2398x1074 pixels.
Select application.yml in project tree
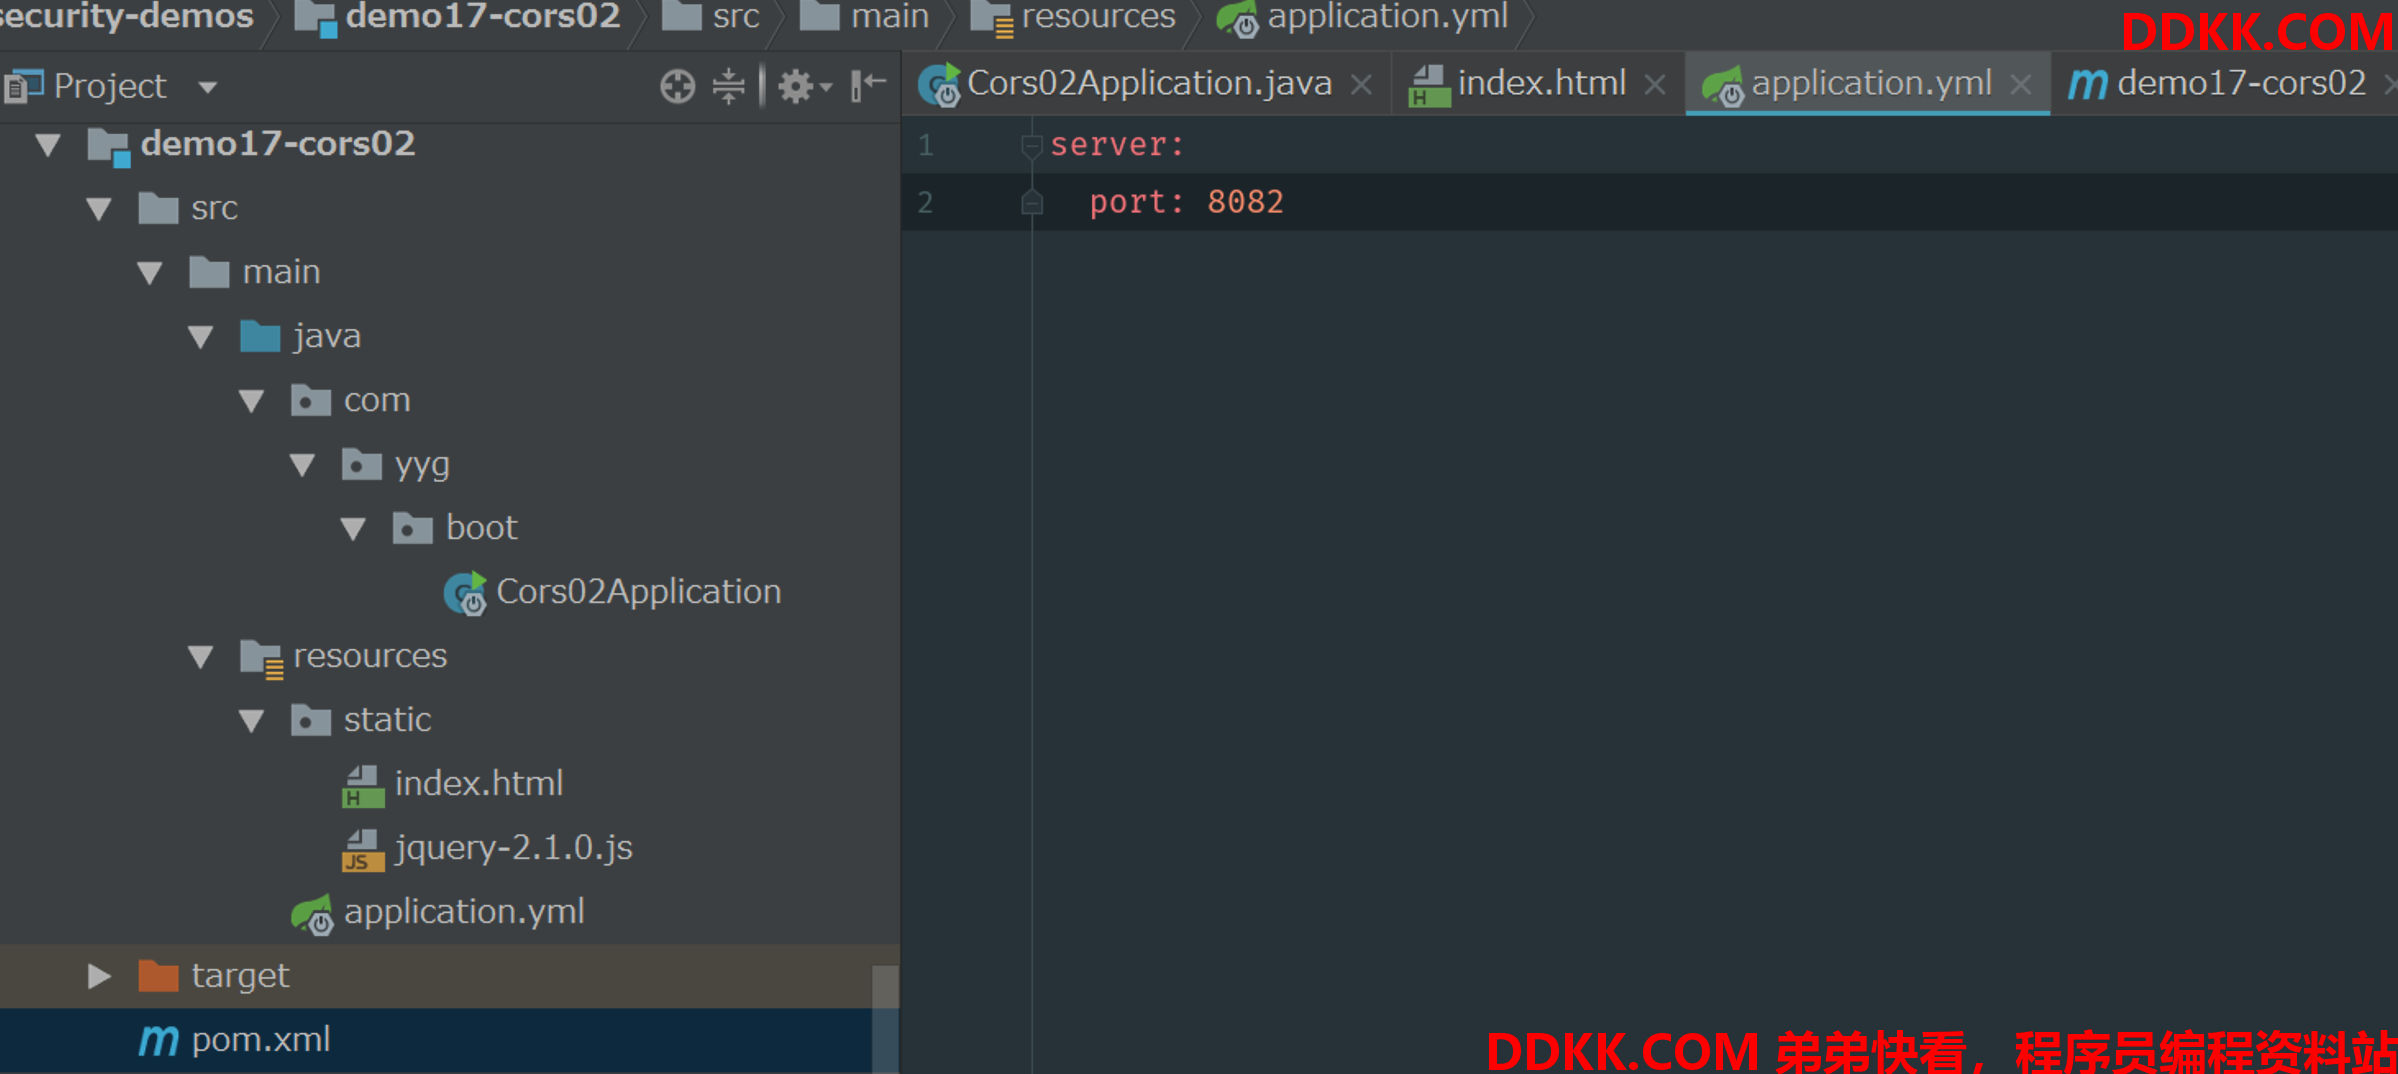pos(464,912)
